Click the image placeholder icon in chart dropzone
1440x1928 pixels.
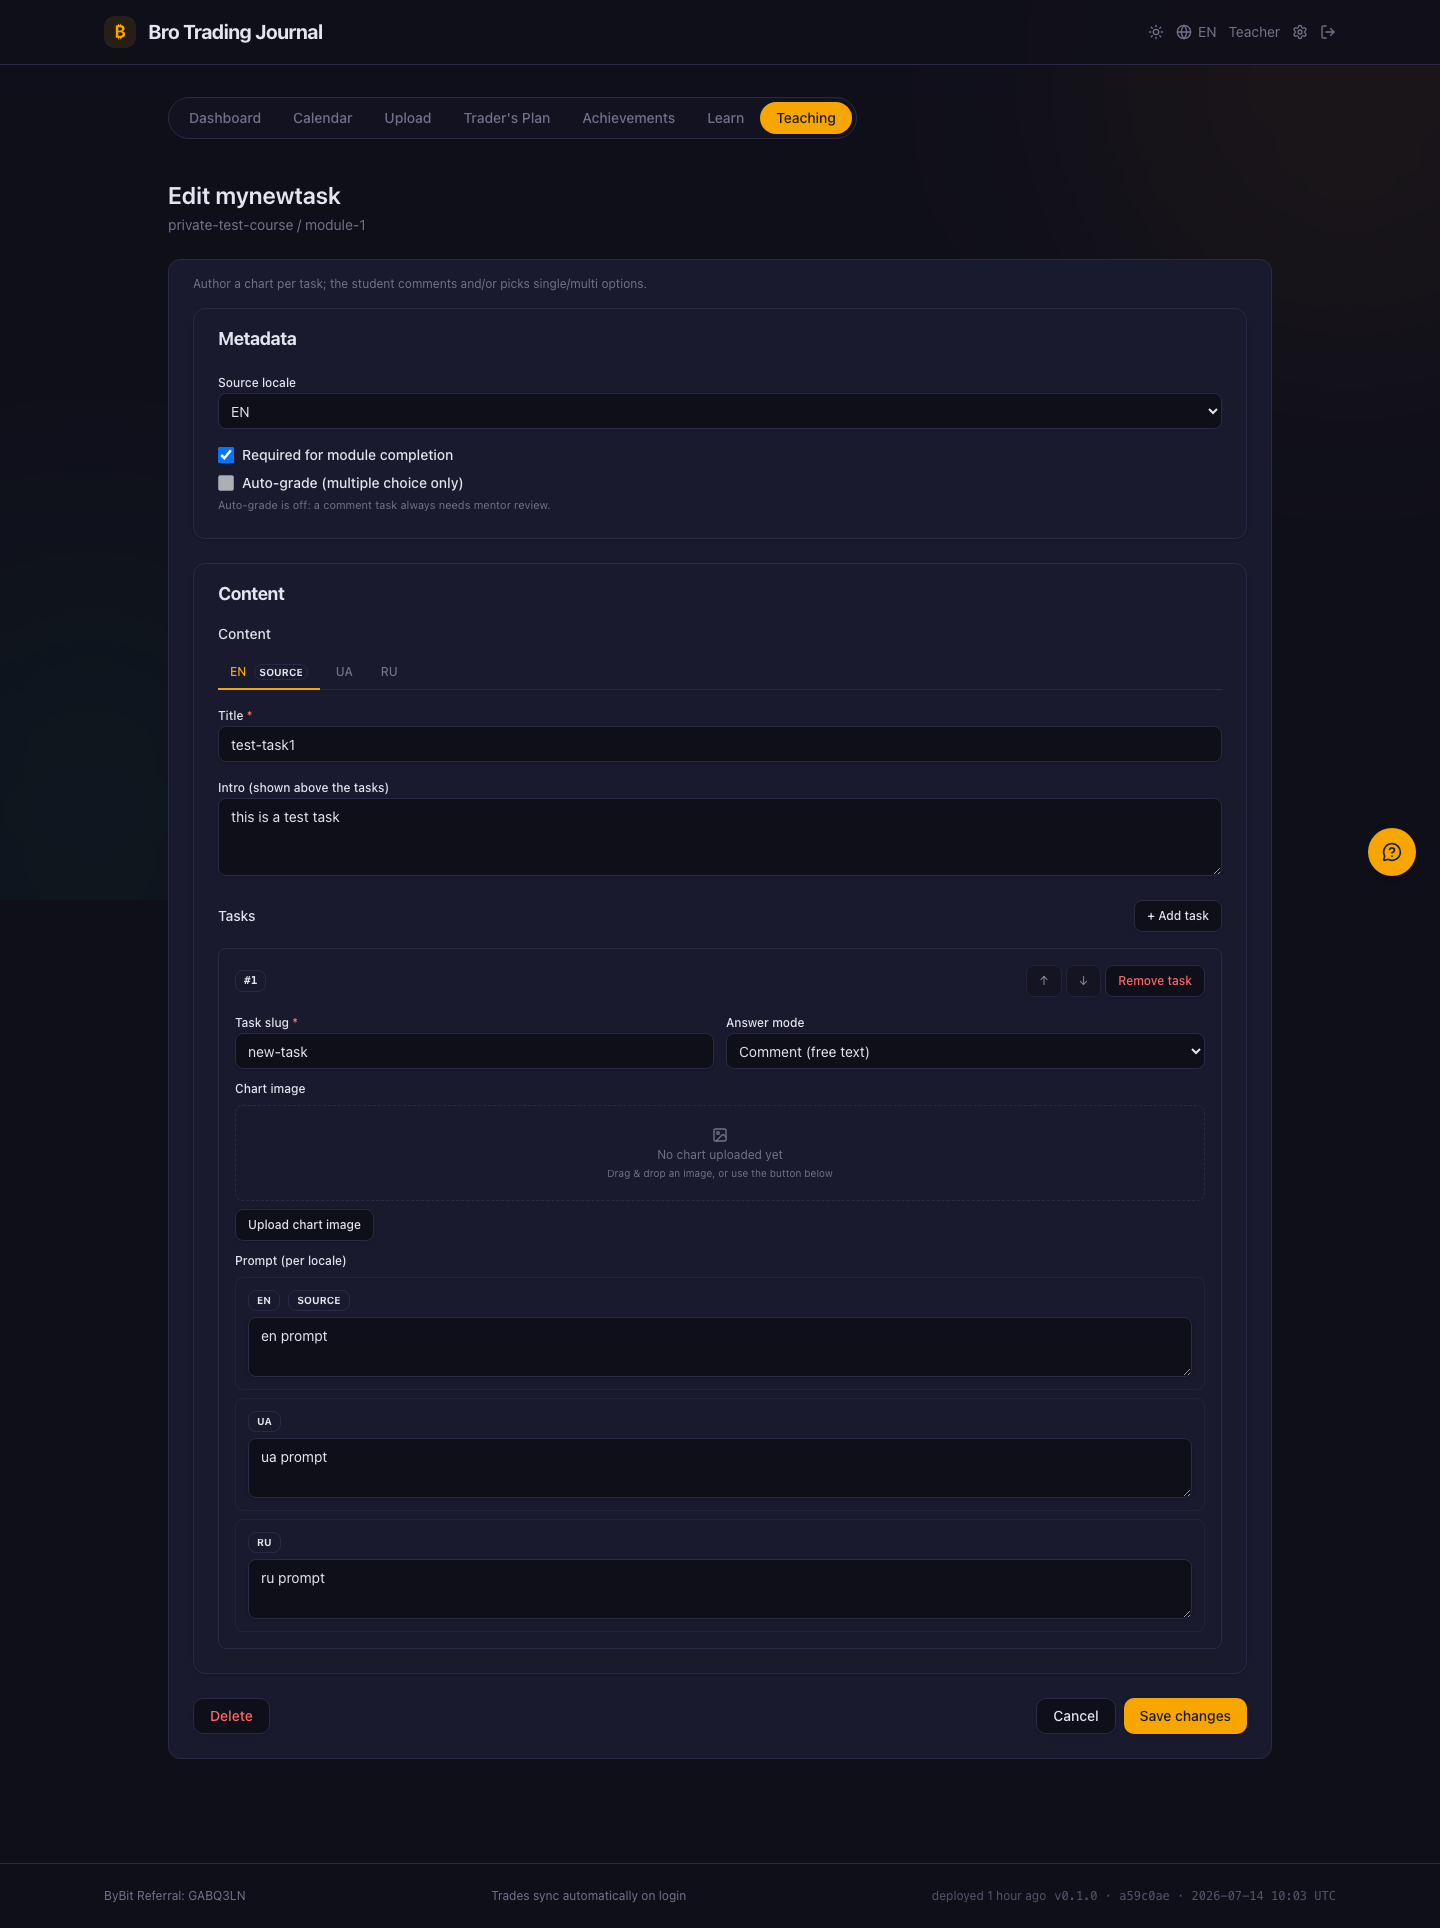[720, 1135]
